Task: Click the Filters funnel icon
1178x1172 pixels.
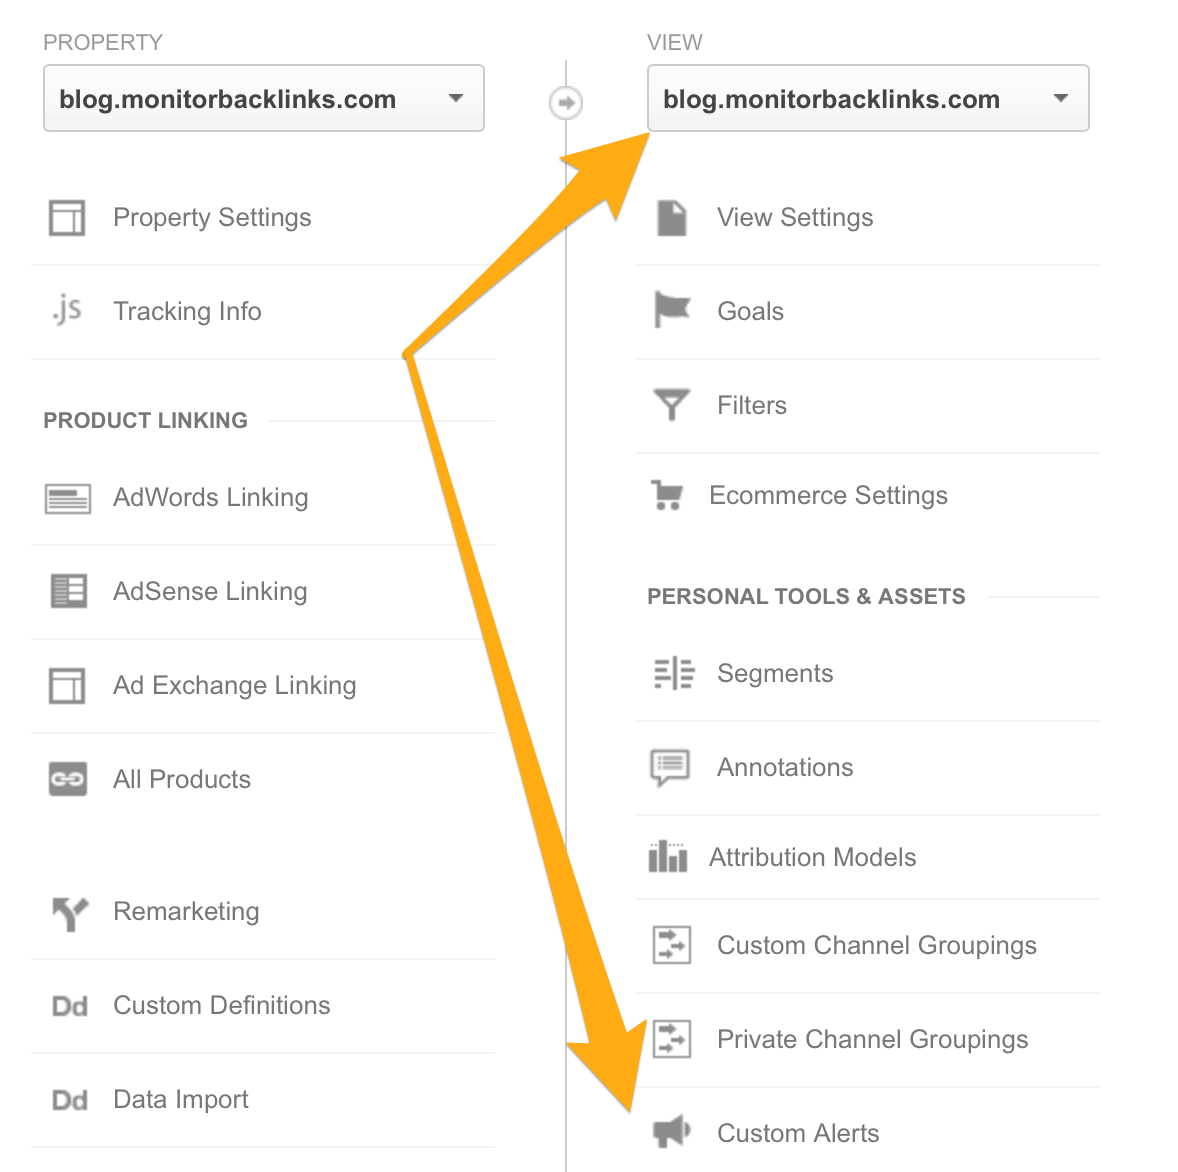Action: click(x=671, y=405)
